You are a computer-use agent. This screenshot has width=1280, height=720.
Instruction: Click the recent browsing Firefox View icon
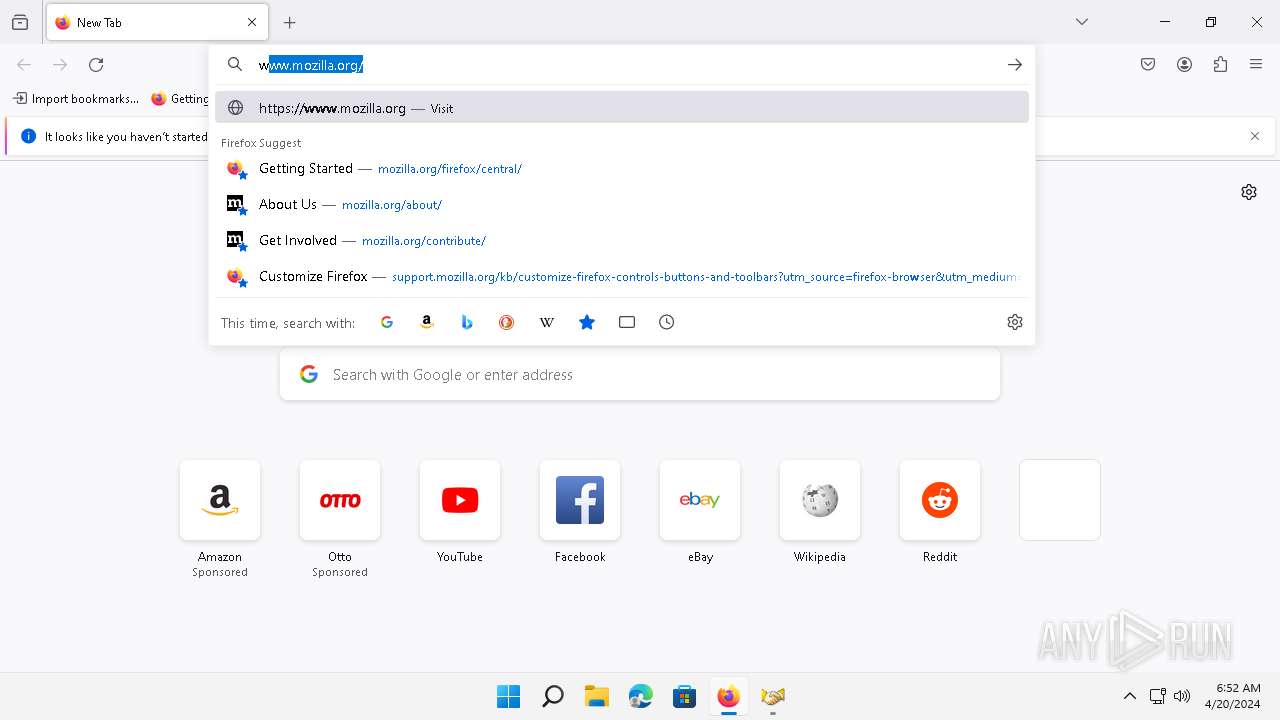pyautogui.click(x=20, y=22)
